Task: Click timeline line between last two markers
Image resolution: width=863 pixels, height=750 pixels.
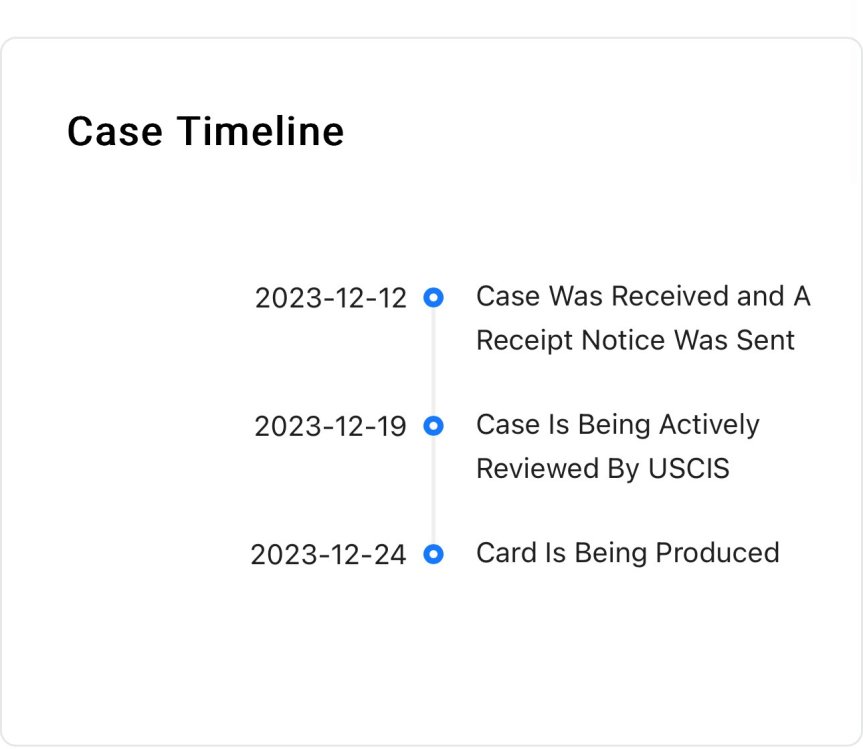Action: [433, 490]
